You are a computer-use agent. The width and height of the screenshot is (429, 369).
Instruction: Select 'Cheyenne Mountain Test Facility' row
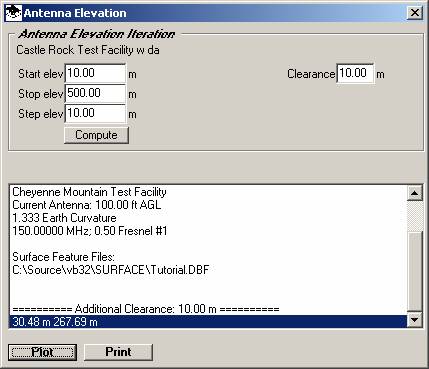pyautogui.click(x=208, y=192)
